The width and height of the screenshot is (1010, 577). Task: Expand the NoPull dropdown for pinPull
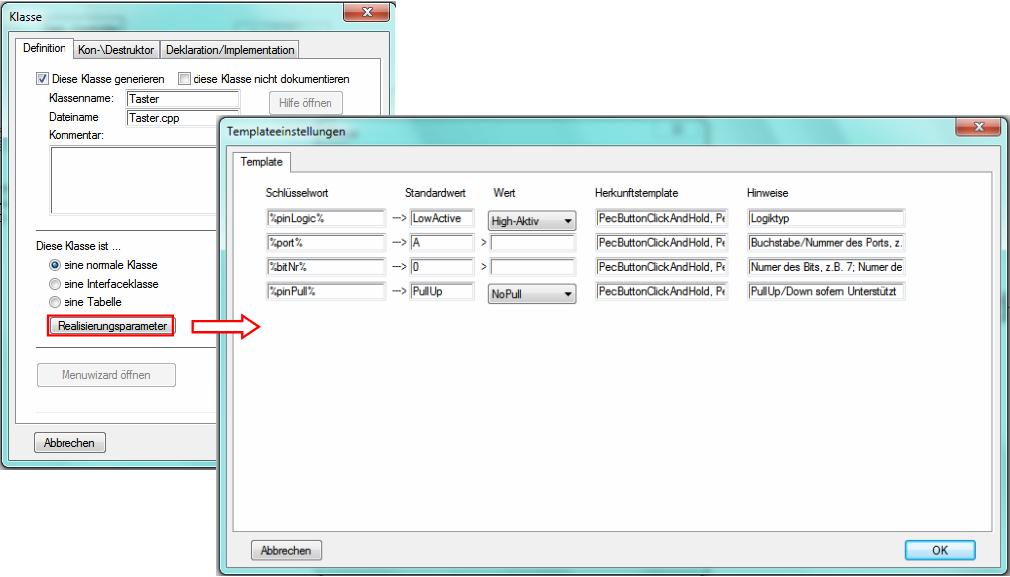pyautogui.click(x=531, y=294)
